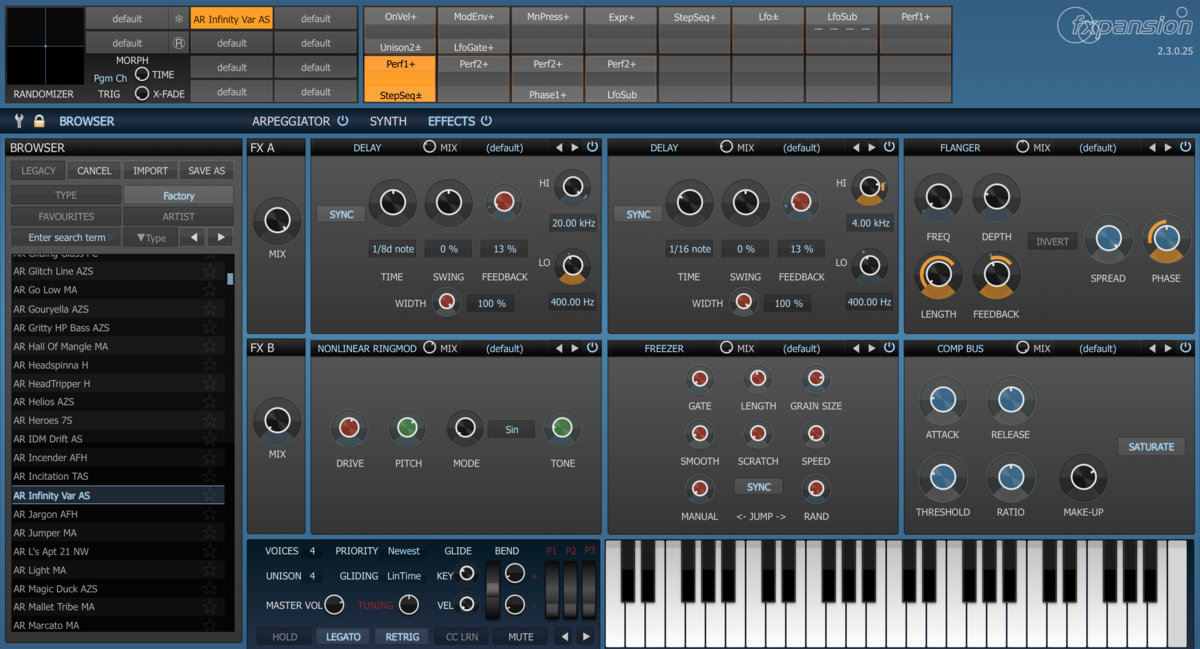1200x649 pixels.
Task: Select AR Helios AZS preset
Action: pyautogui.click(x=44, y=402)
